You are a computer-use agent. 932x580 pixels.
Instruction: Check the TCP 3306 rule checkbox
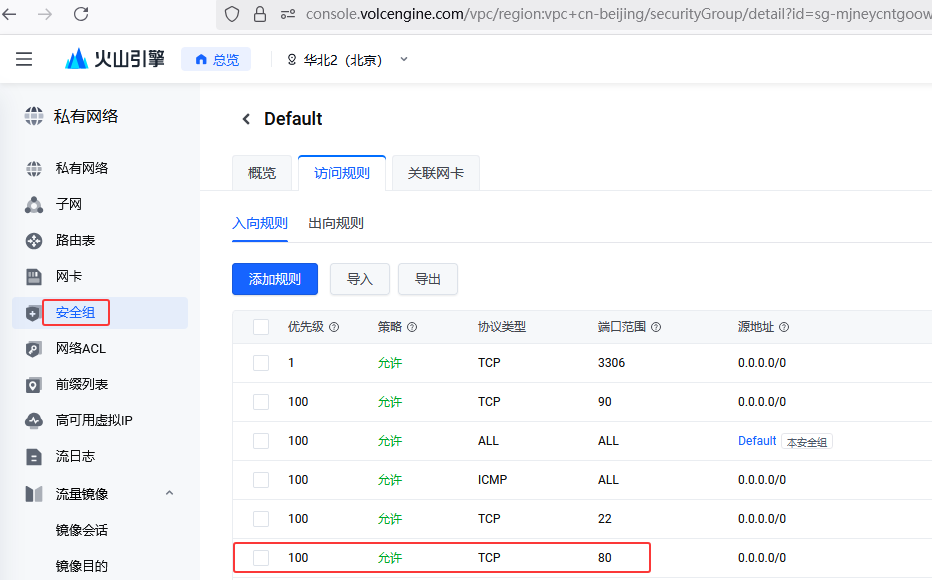[261, 363]
